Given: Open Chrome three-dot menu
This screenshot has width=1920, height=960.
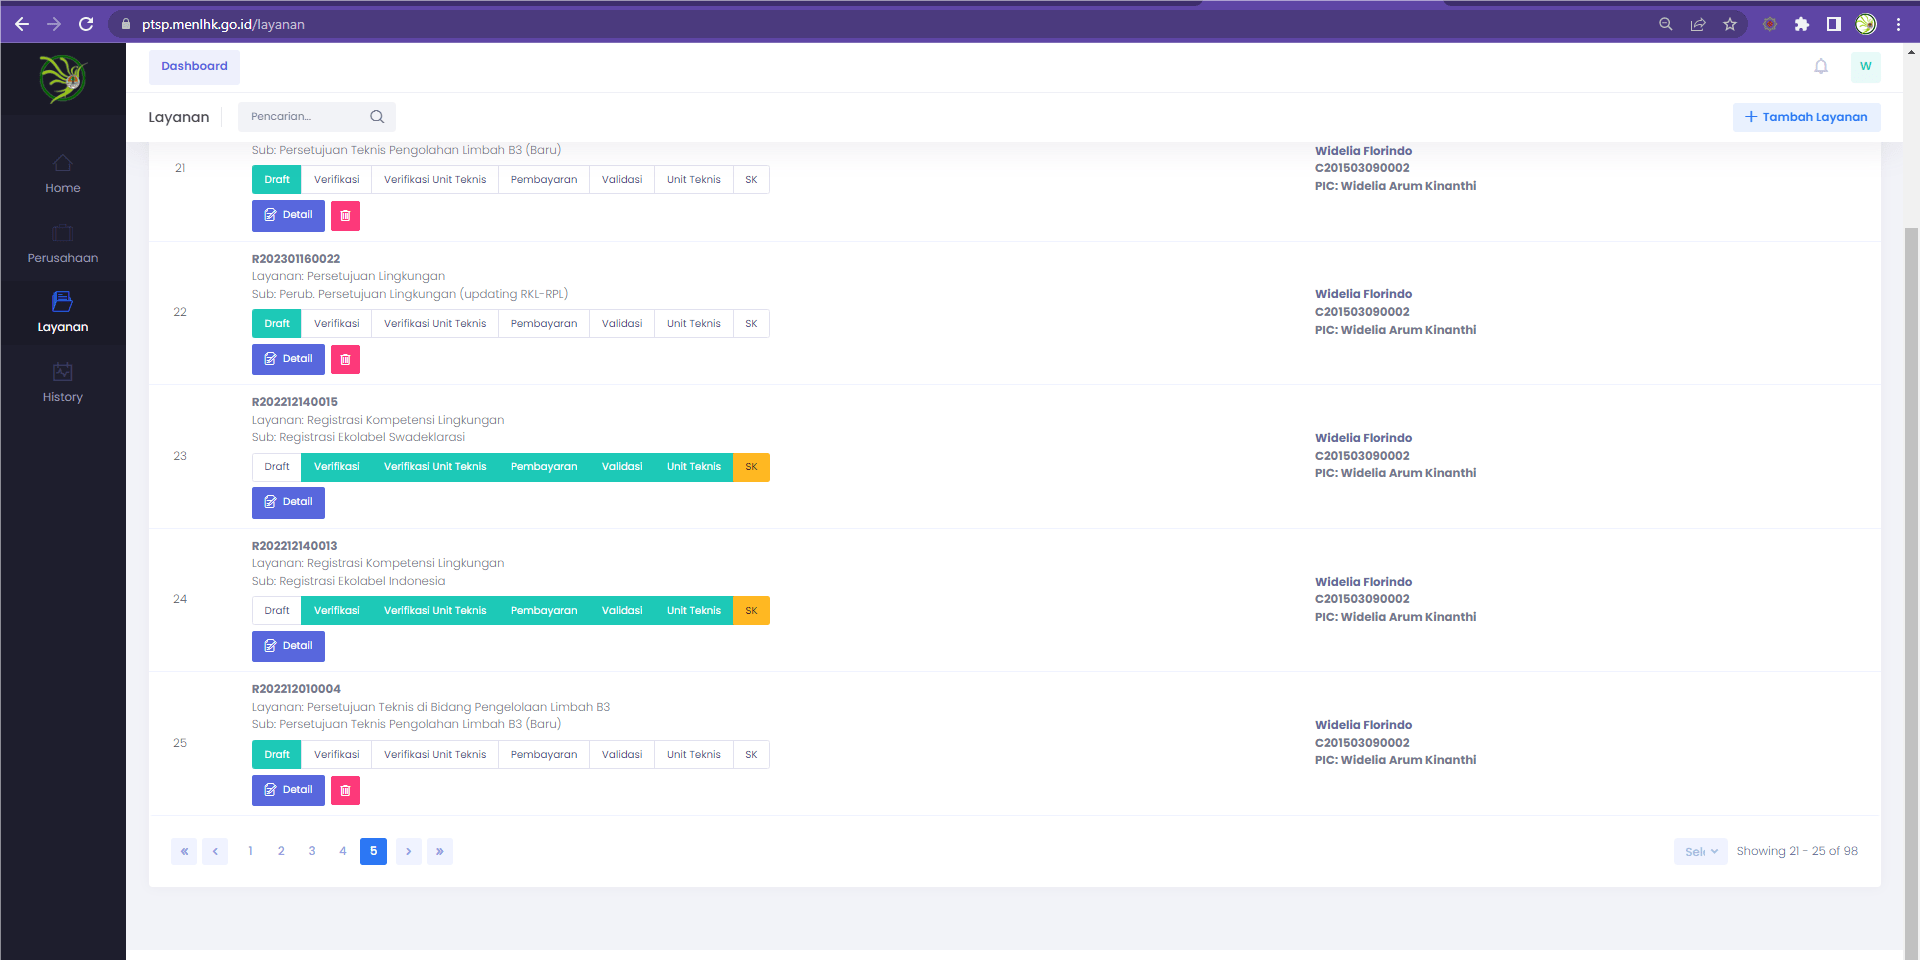Looking at the screenshot, I should point(1898,24).
